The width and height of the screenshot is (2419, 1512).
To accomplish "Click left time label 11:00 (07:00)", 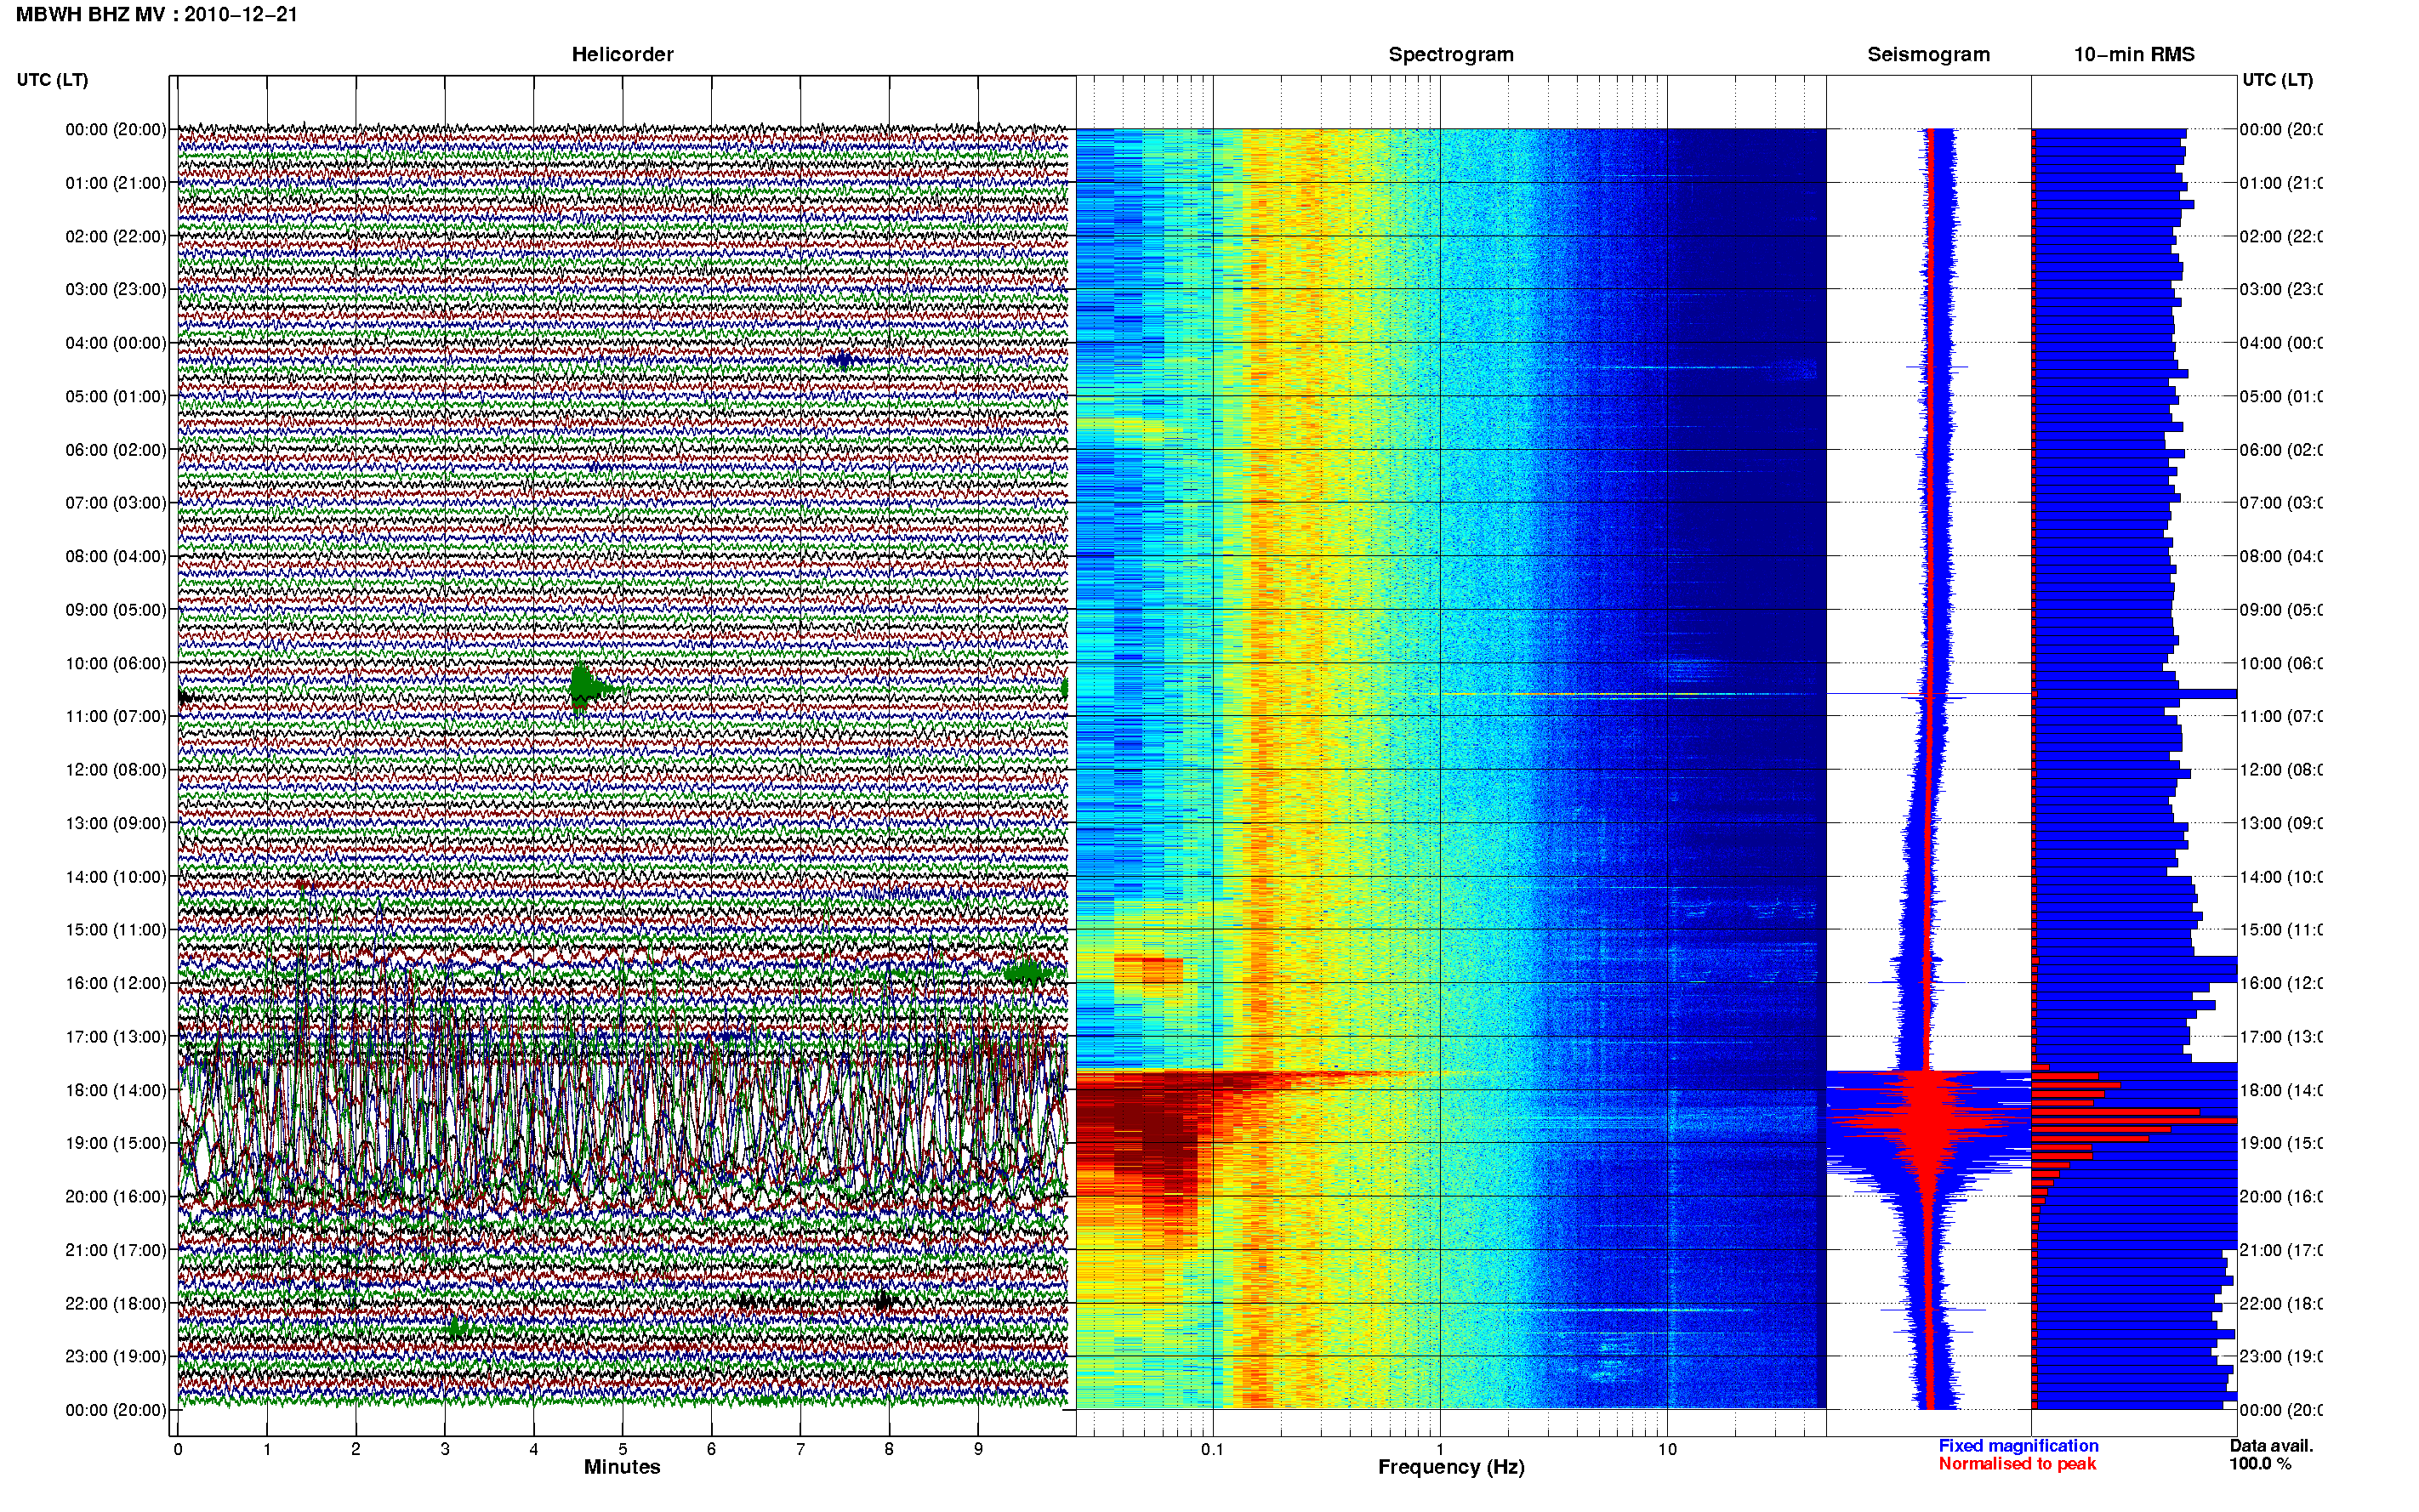I will (116, 716).
